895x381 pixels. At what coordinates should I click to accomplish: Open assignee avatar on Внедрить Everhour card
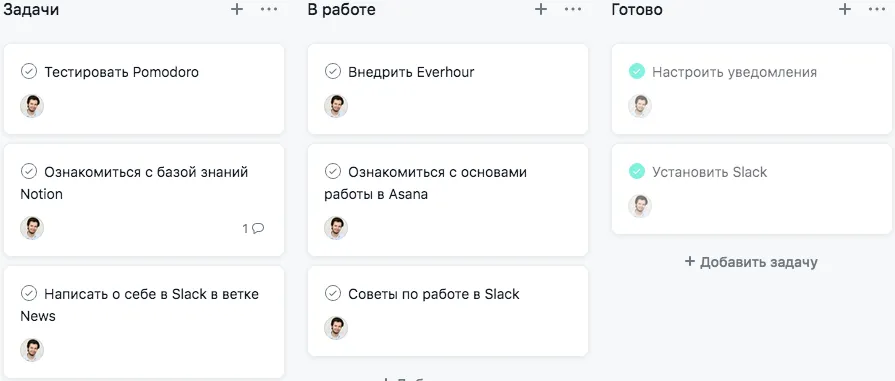pos(336,106)
